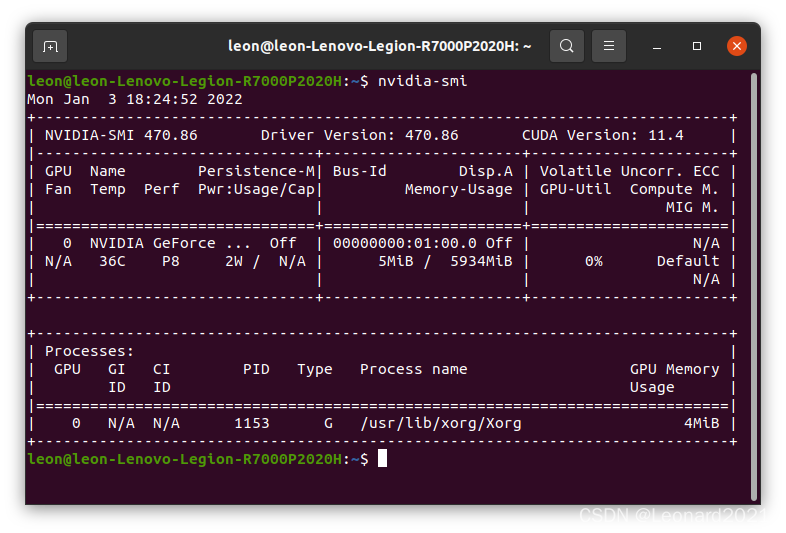
Task: Click the GPU Memory column header
Action: (675, 370)
